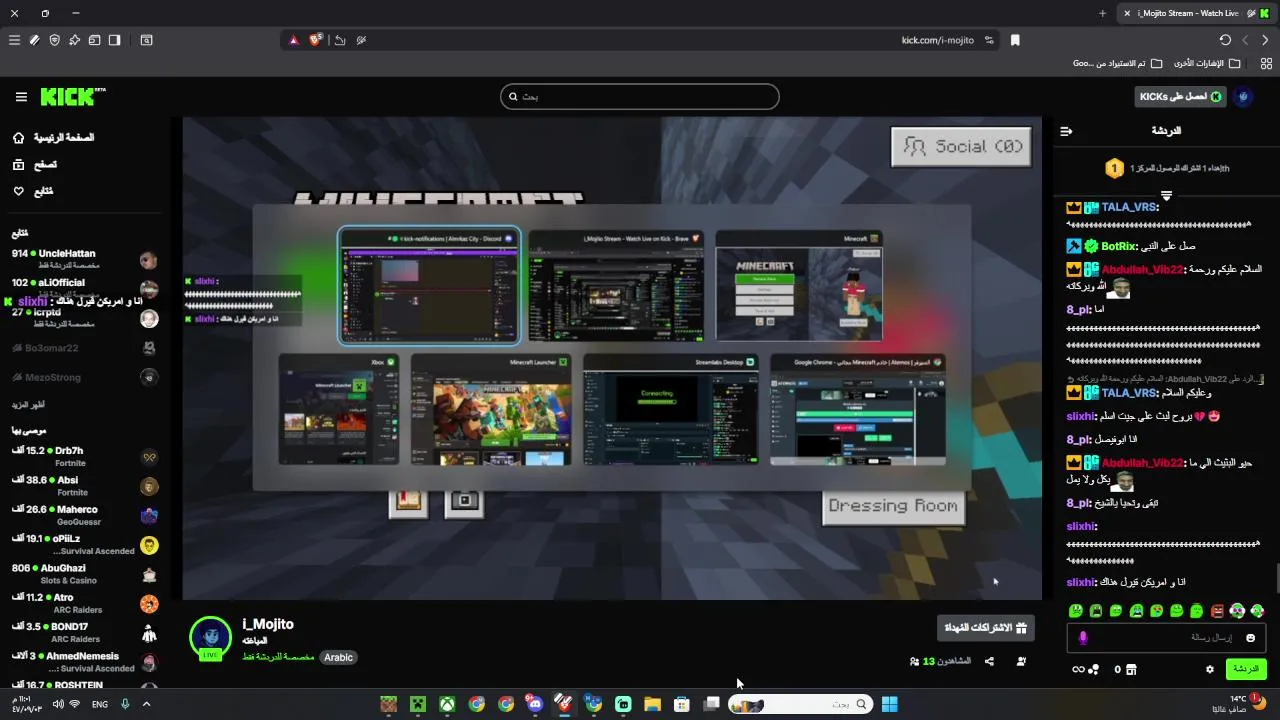
Task: Open the Home page sidebar link
Action: 55,138
